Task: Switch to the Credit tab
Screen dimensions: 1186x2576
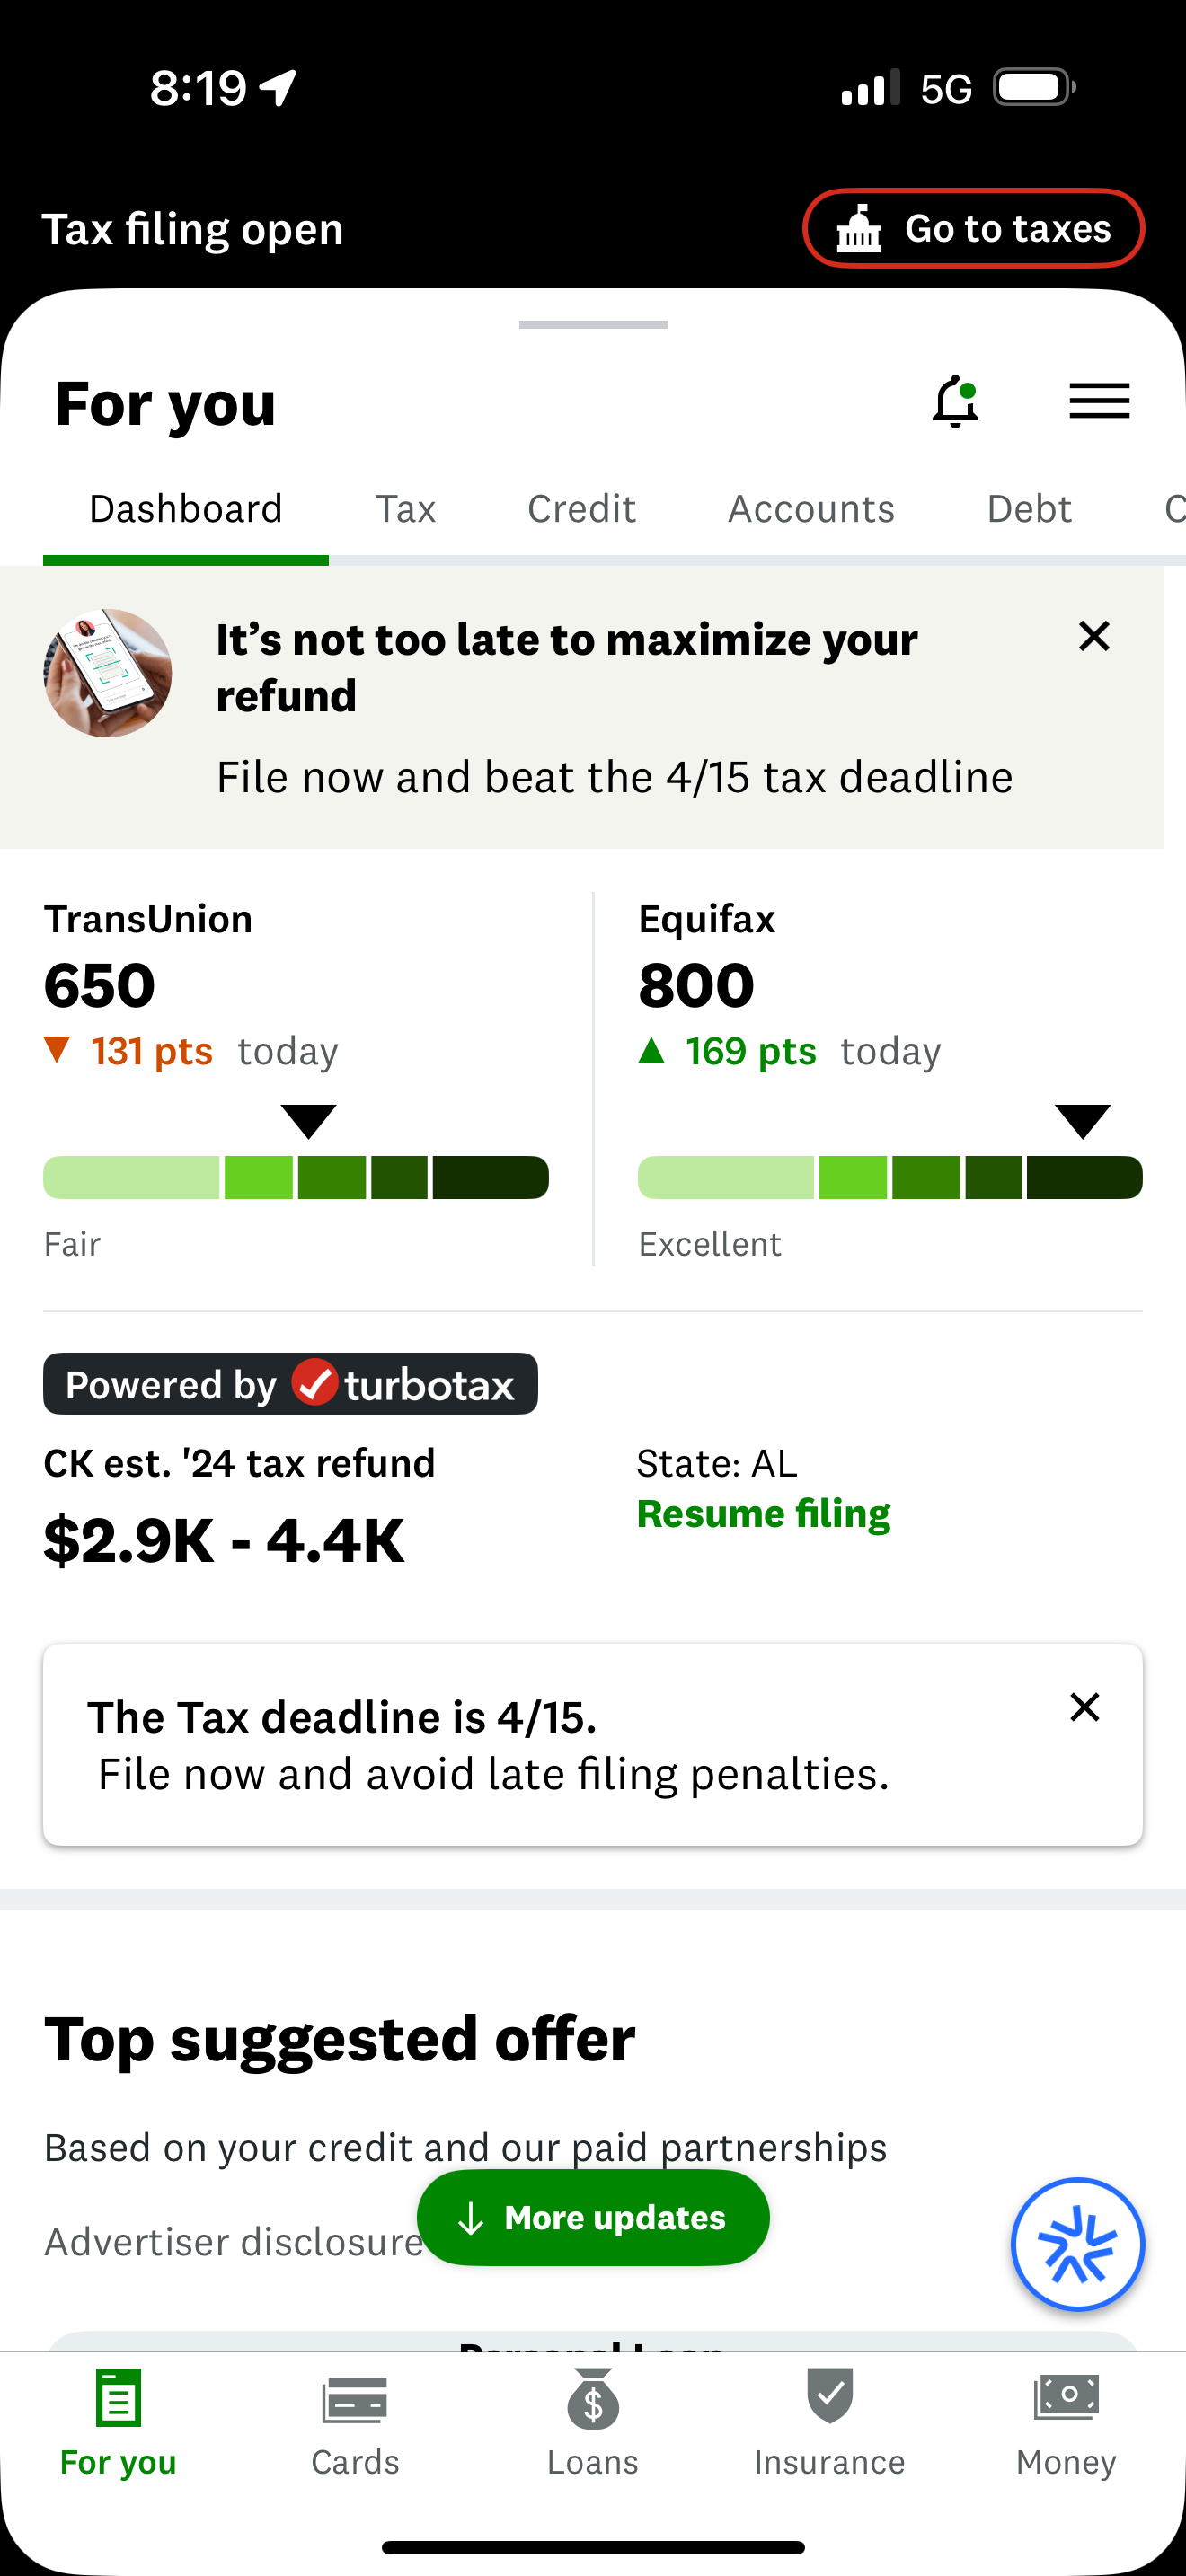Action: click(x=581, y=508)
